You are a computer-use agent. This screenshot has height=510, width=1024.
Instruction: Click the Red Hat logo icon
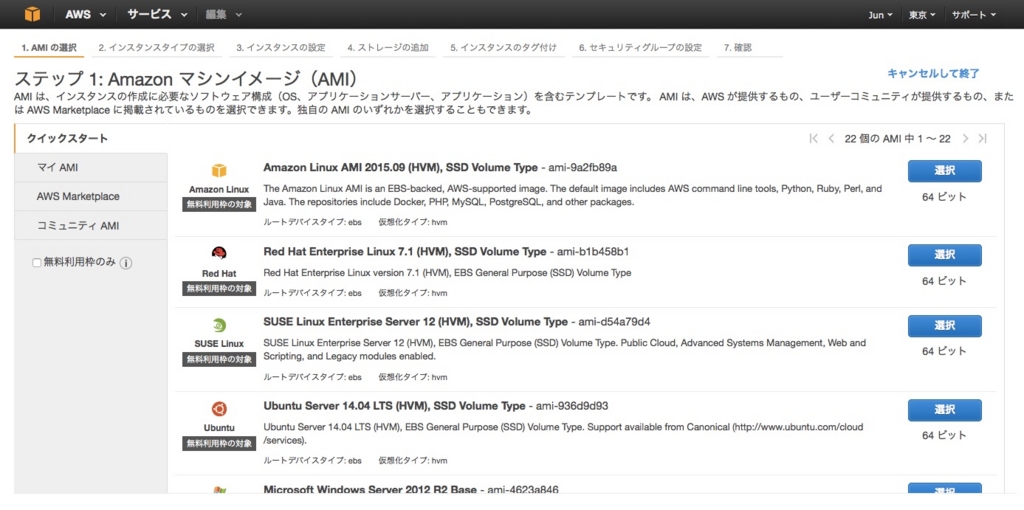(x=219, y=254)
